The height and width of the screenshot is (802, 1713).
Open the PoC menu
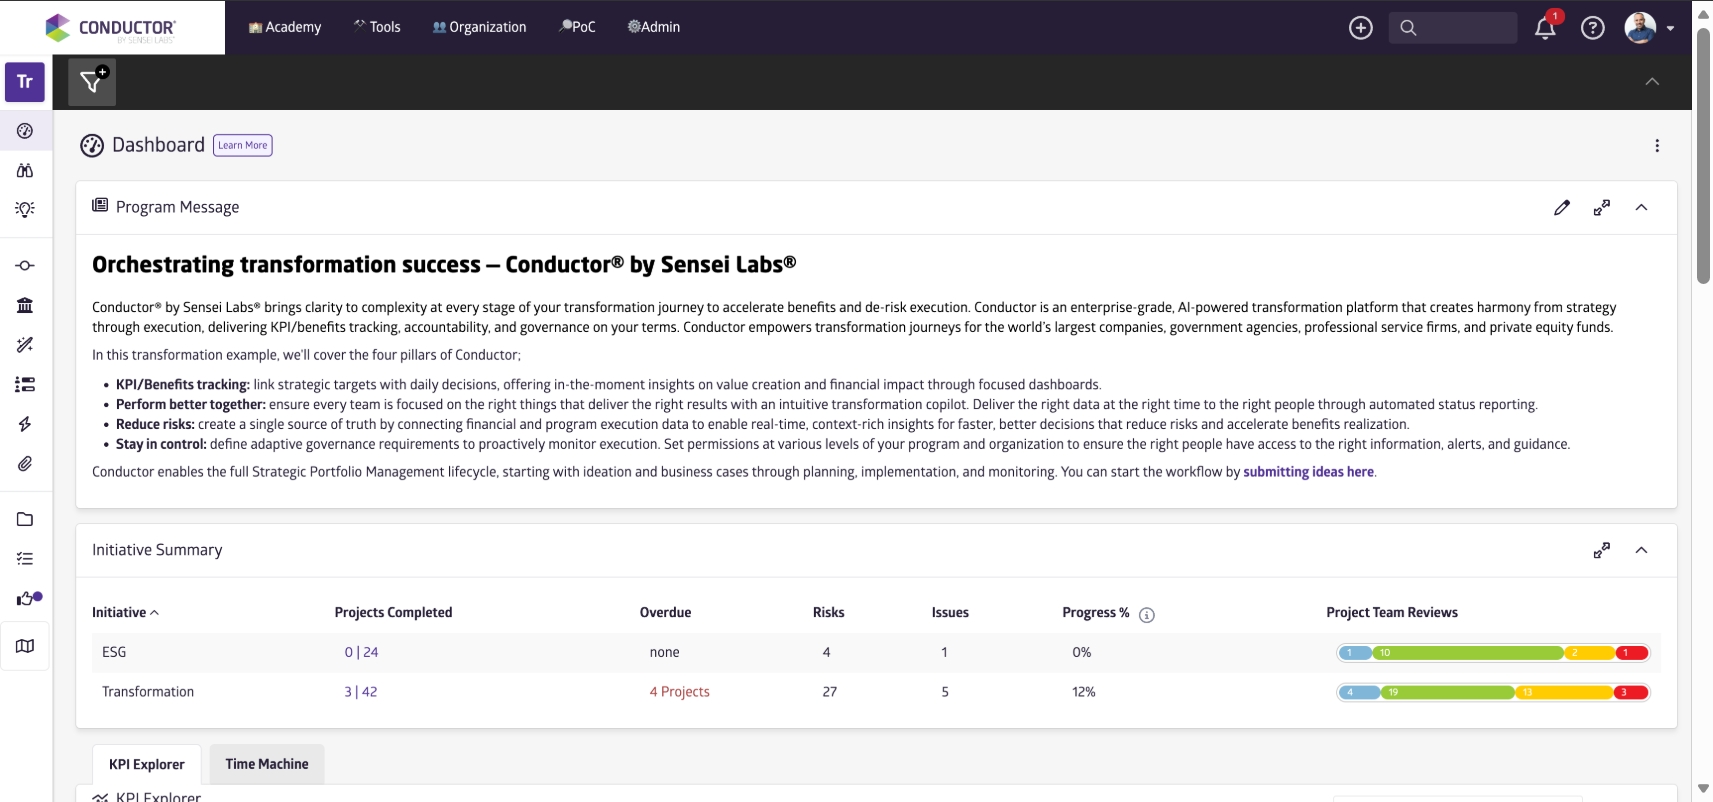[577, 27]
